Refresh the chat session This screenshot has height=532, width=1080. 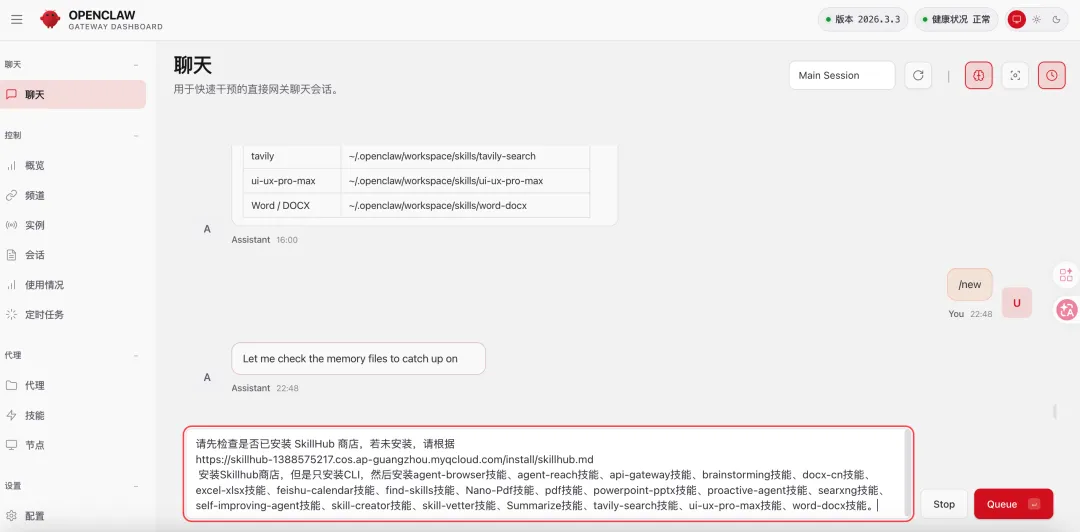coord(918,76)
